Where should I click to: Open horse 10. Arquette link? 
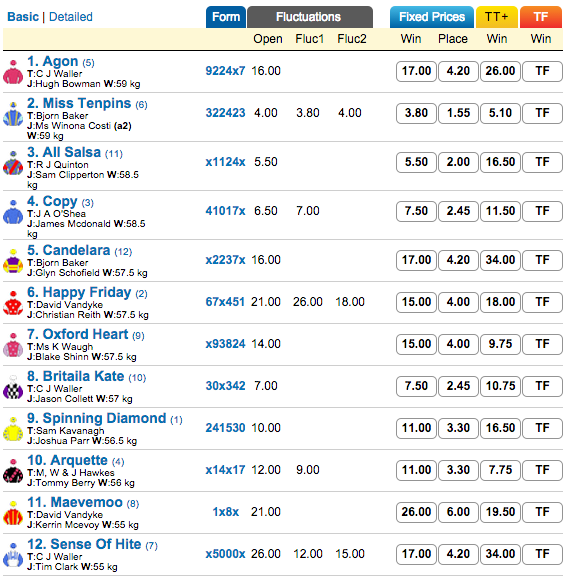(x=67, y=460)
